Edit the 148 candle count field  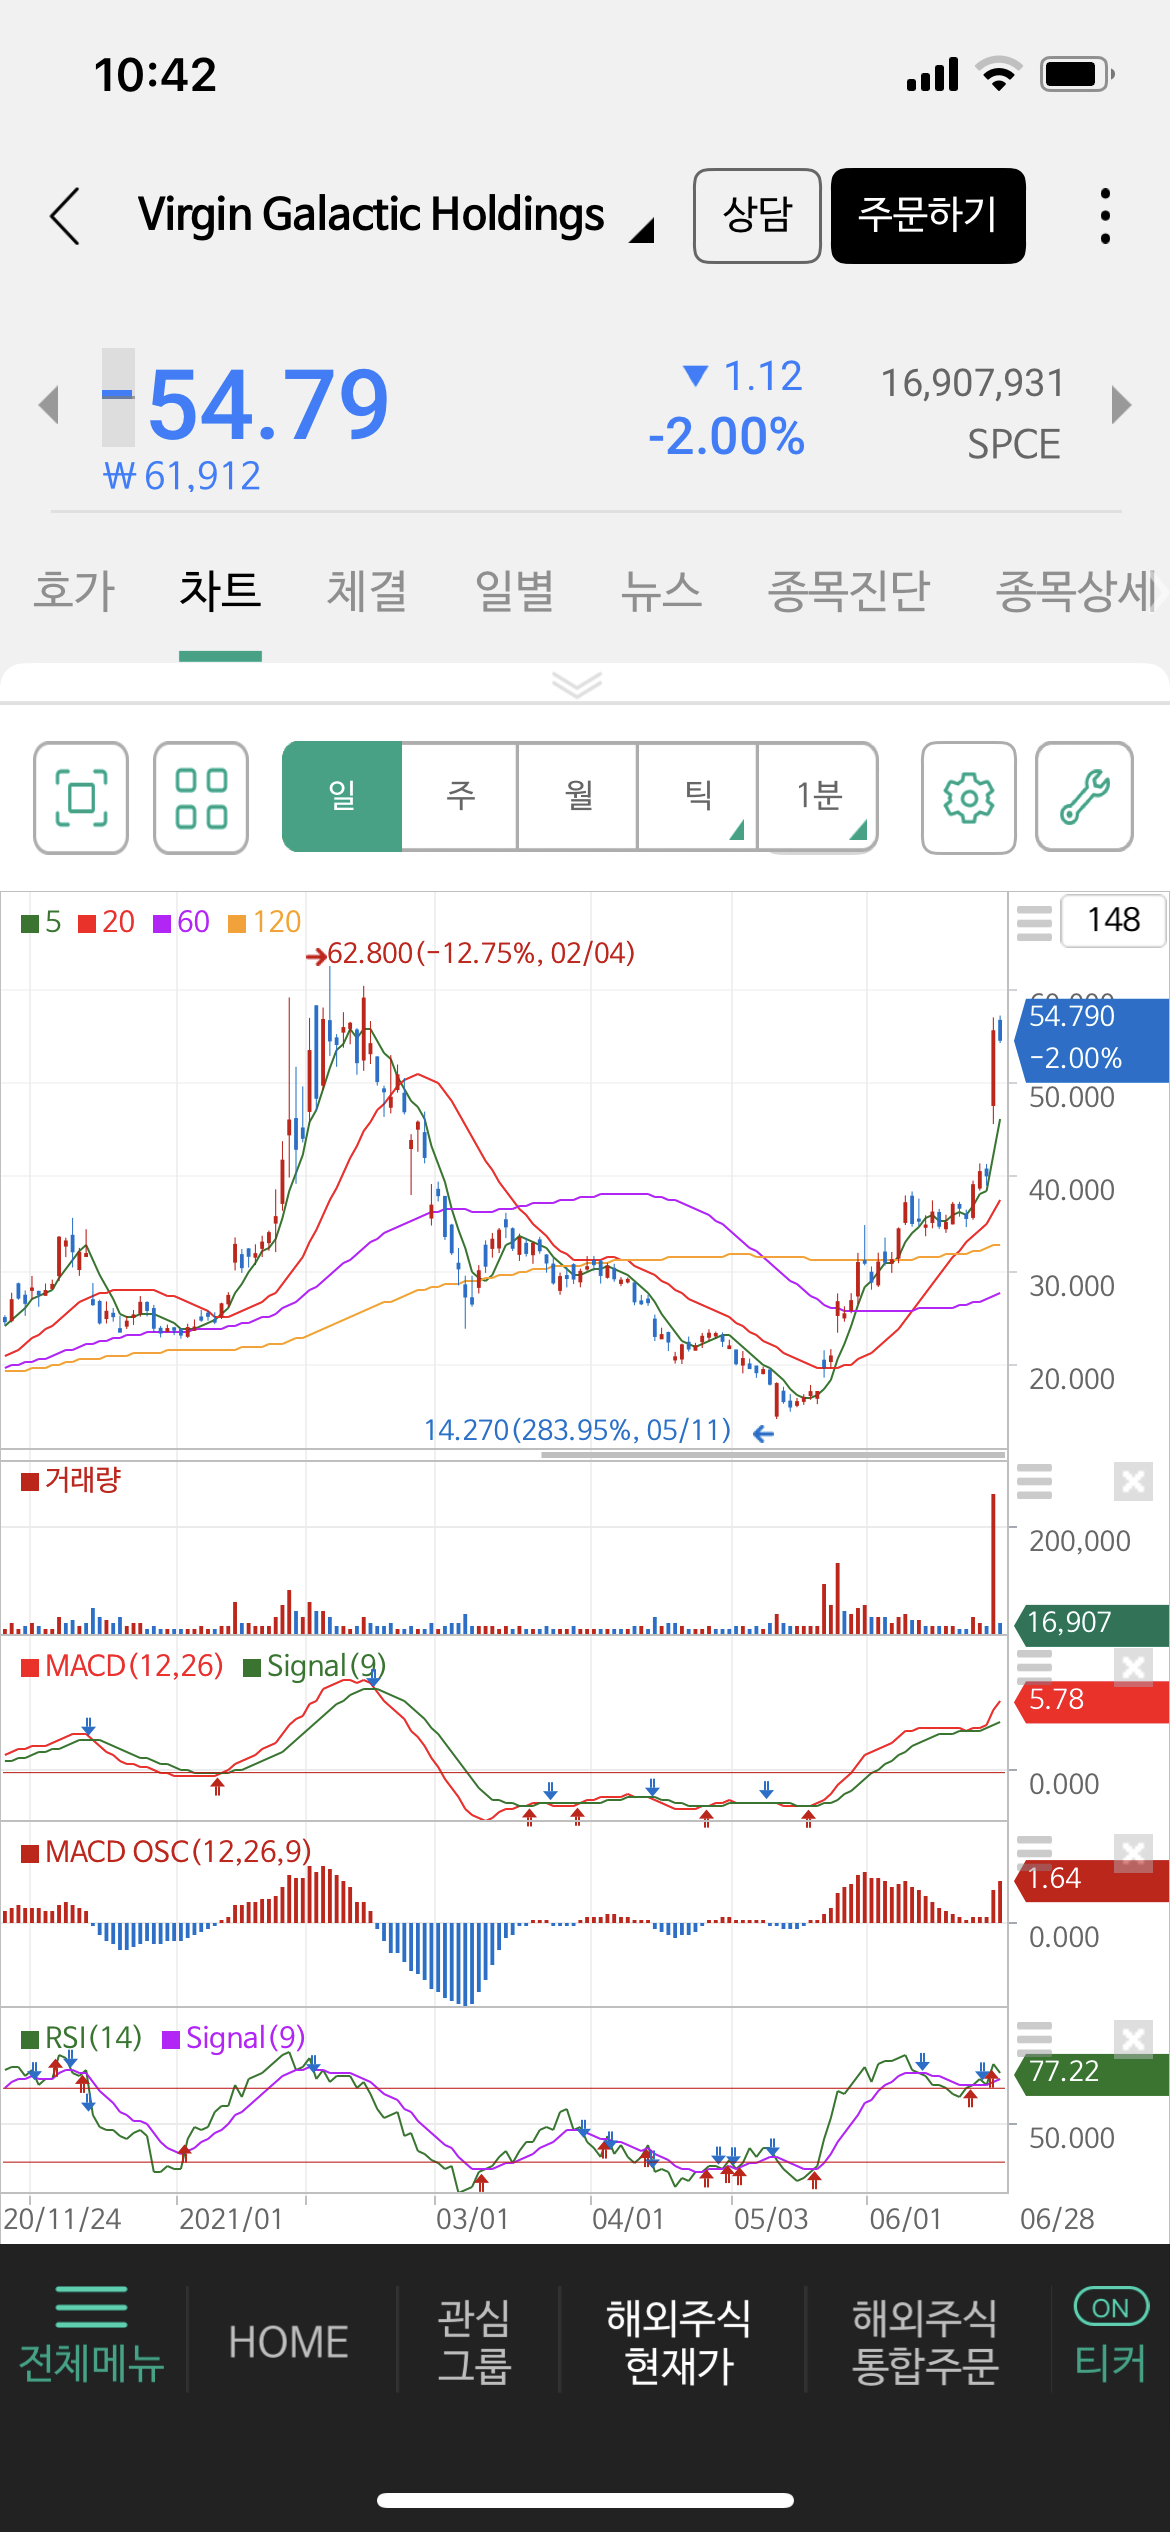[1113, 920]
